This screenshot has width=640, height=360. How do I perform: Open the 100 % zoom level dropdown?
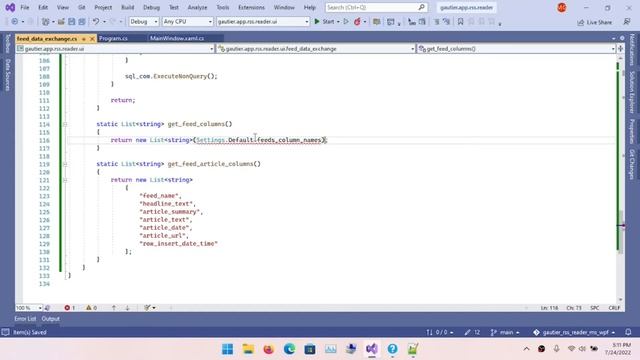29,308
